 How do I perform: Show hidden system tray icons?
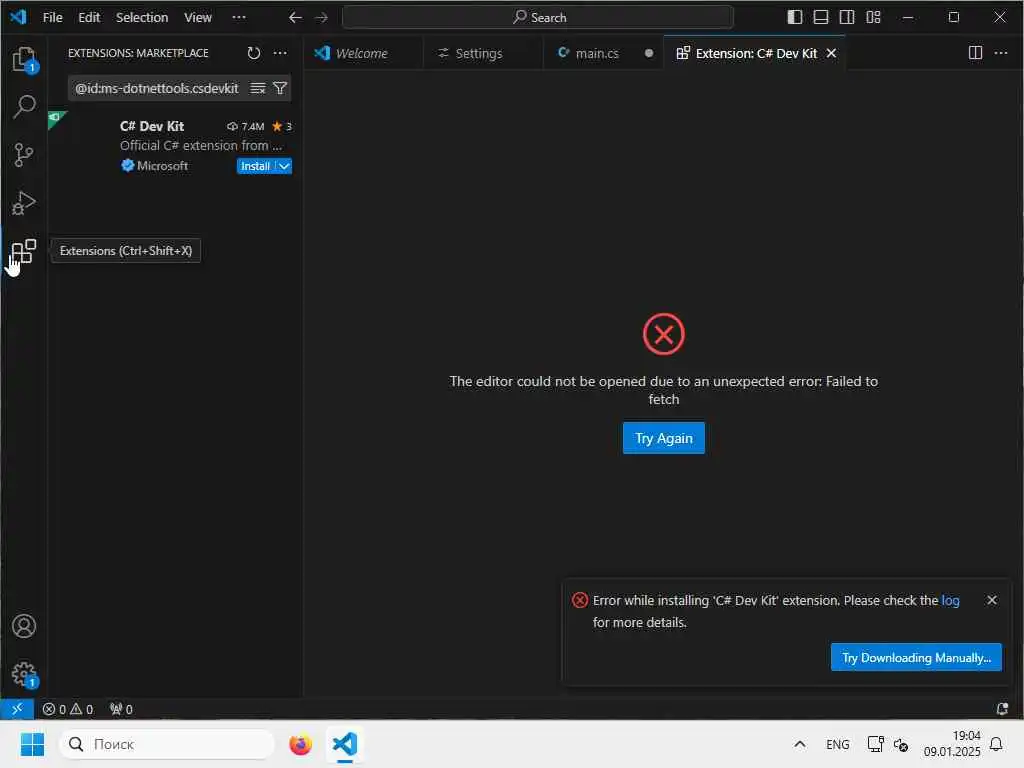pyautogui.click(x=799, y=744)
